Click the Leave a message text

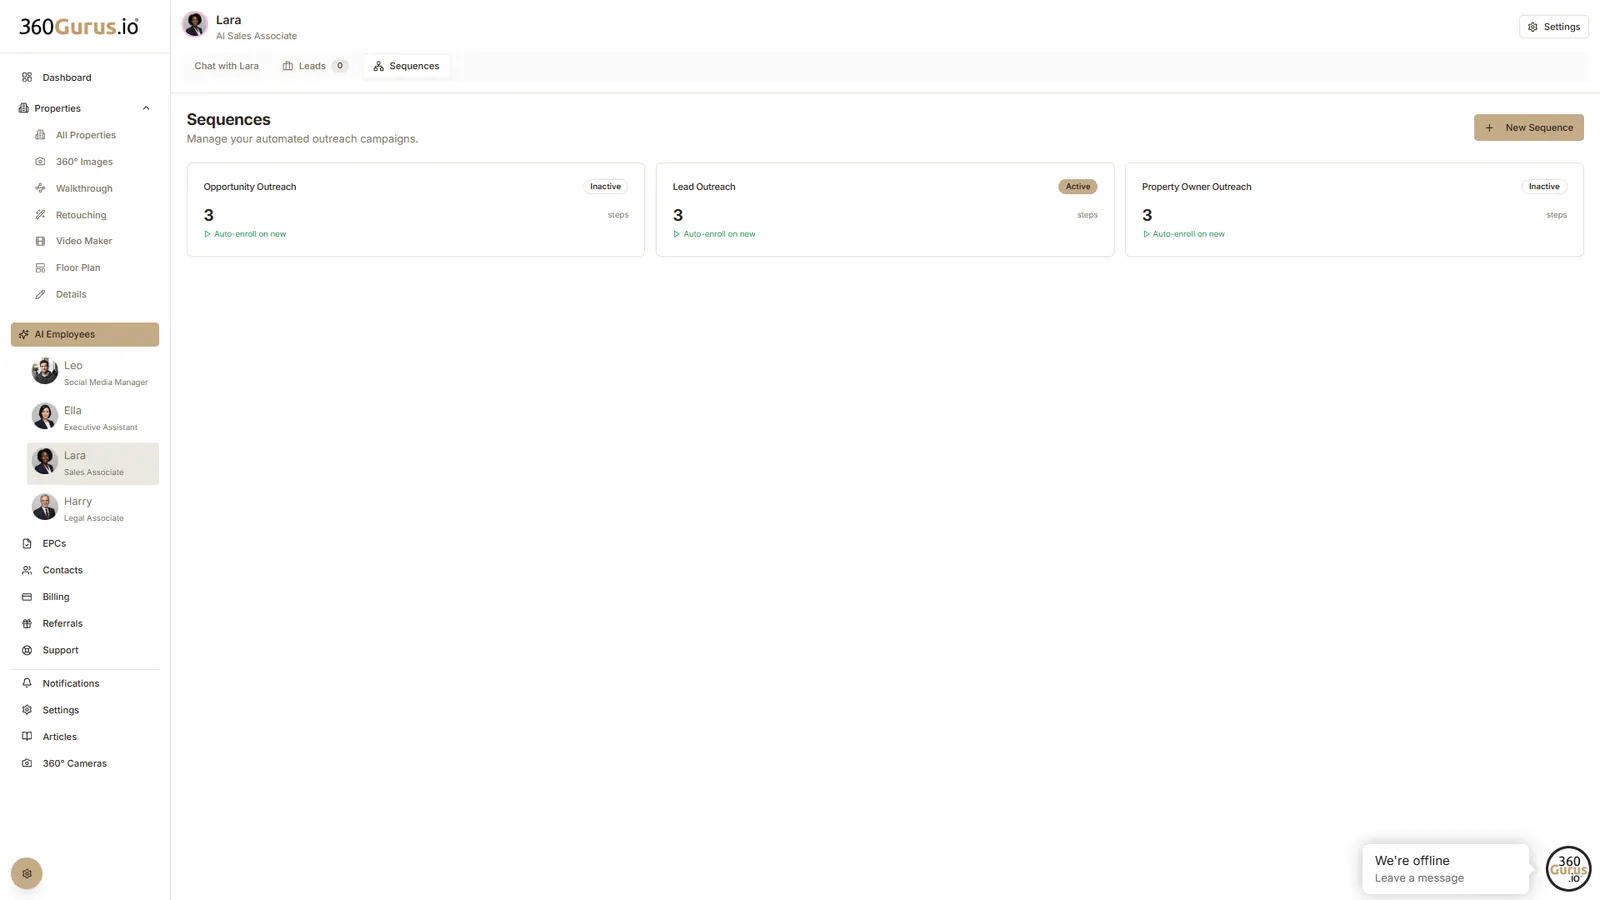click(x=1419, y=878)
